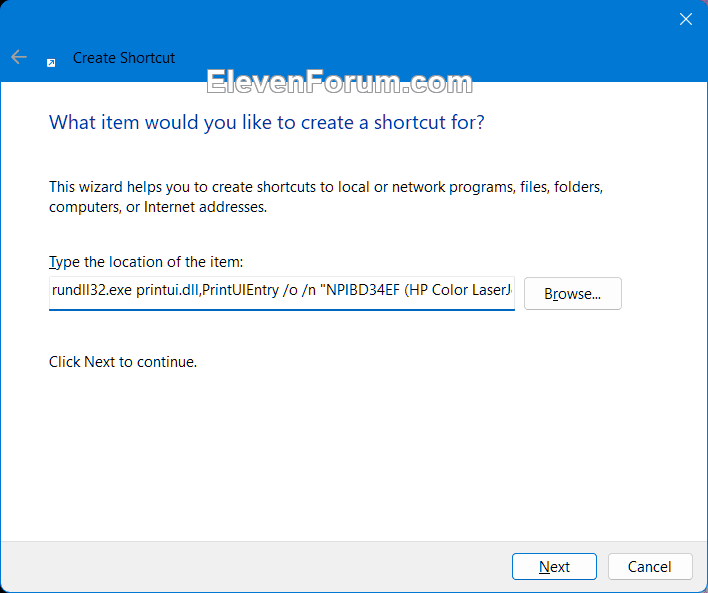Click the "Click Next to continue." text
Image resolution: width=708 pixels, height=593 pixels.
click(x=123, y=362)
